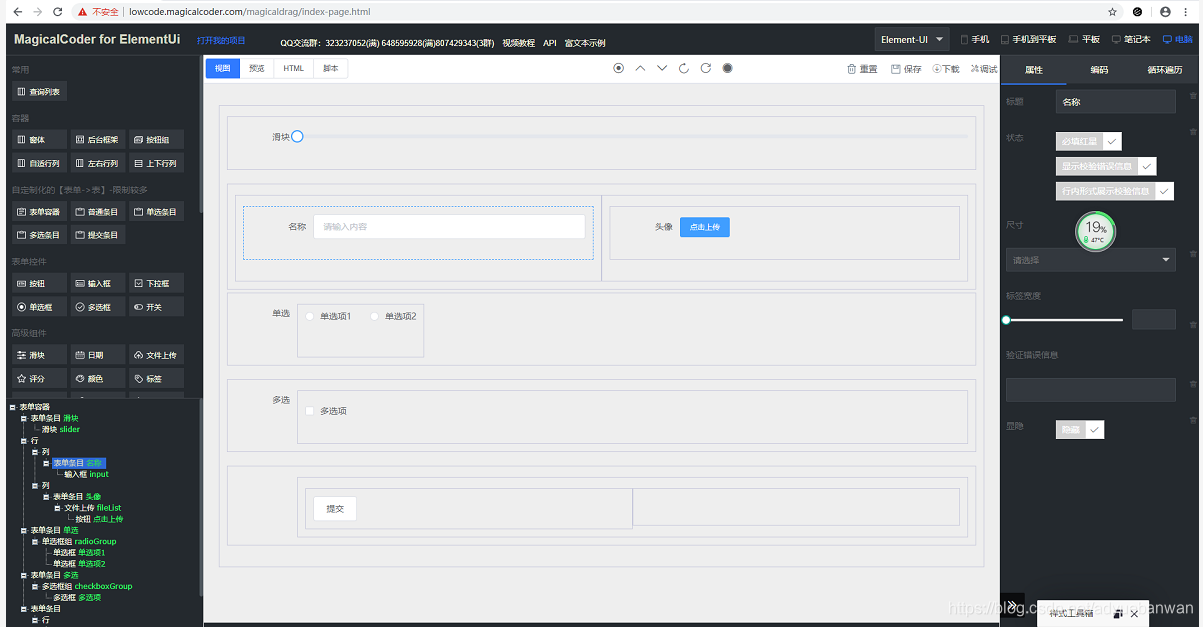The width and height of the screenshot is (1203, 627).
Task: Click the 调试 debug button
Action: (984, 69)
